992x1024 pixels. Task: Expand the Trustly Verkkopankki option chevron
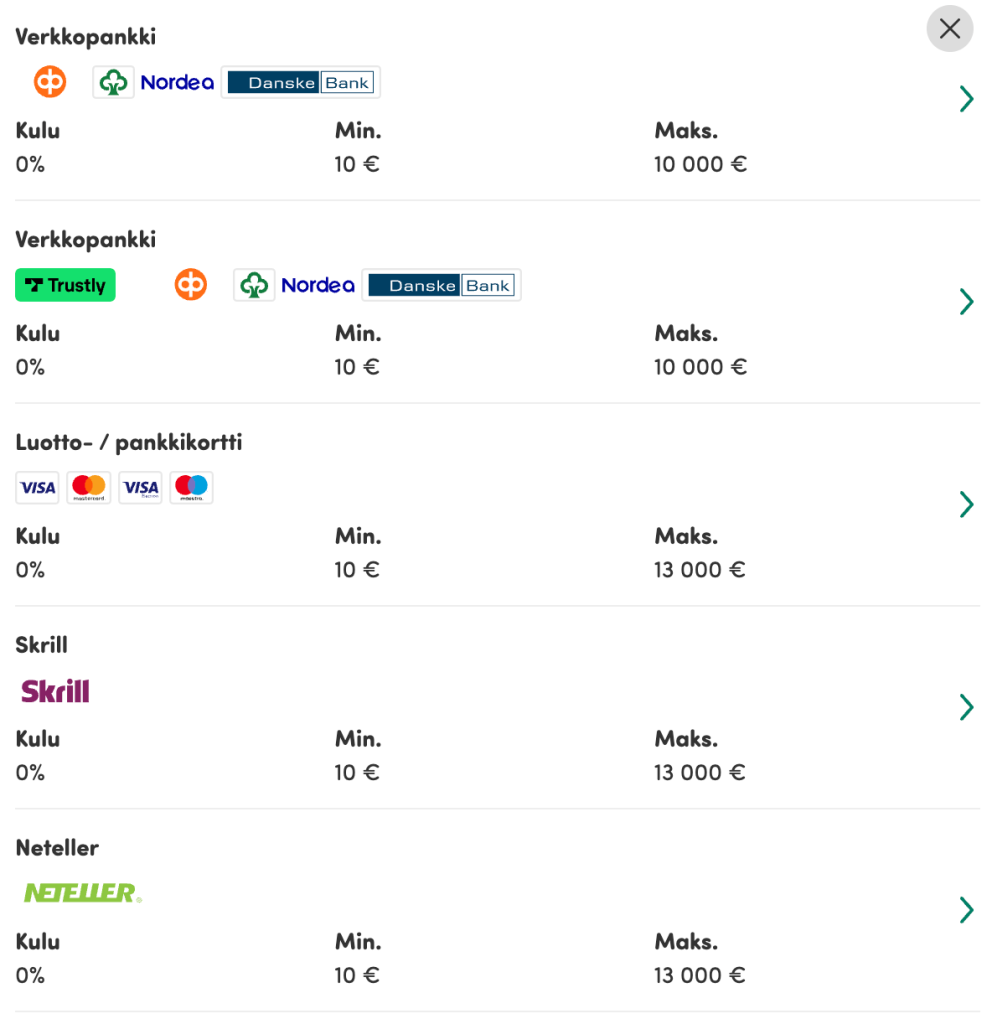click(967, 302)
